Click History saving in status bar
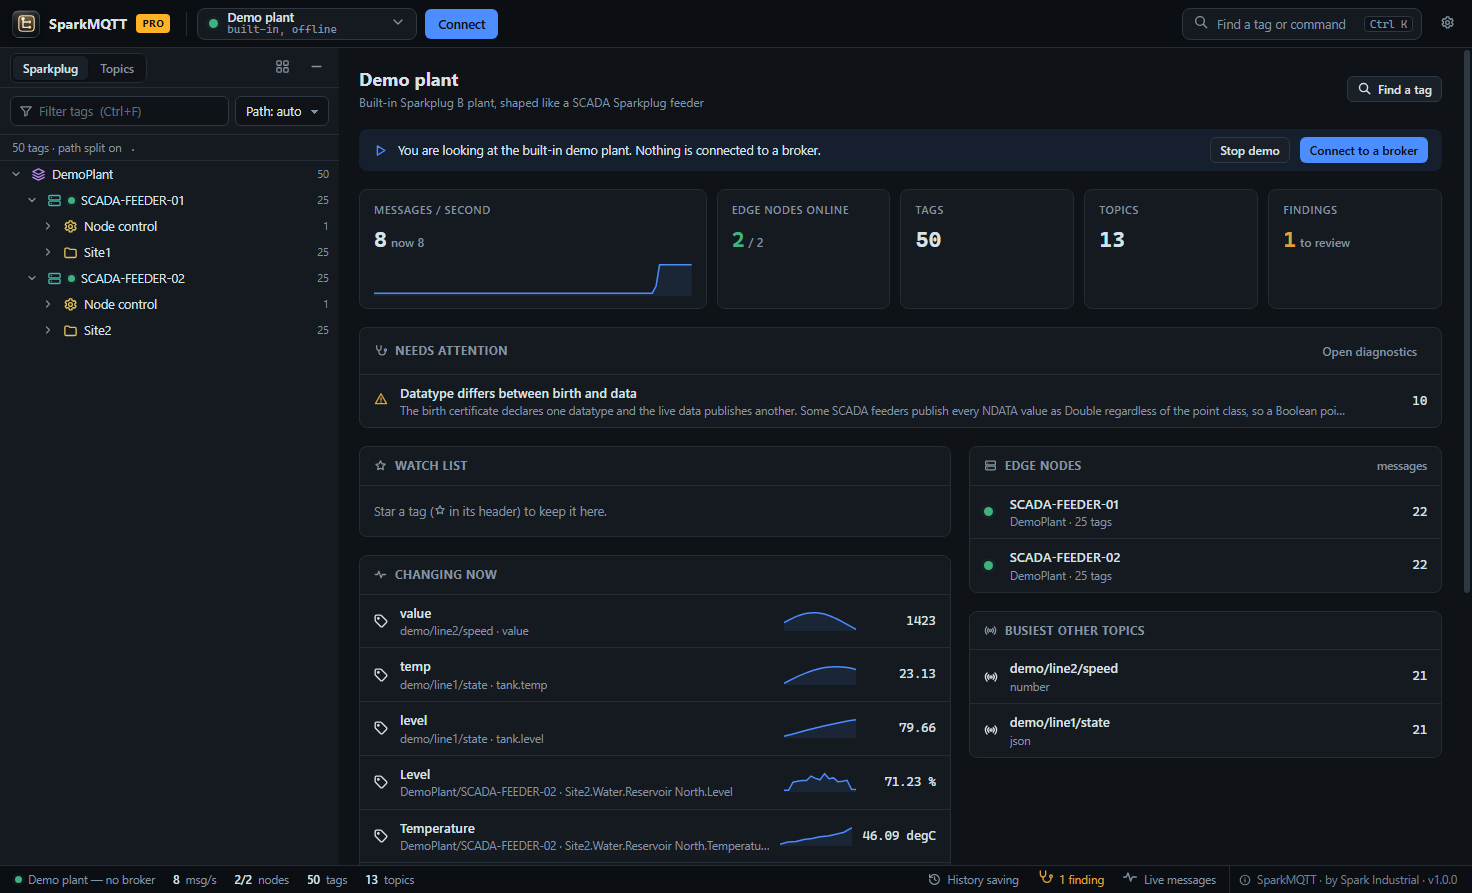Screen dimensions: 1472x893 click(x=974, y=880)
